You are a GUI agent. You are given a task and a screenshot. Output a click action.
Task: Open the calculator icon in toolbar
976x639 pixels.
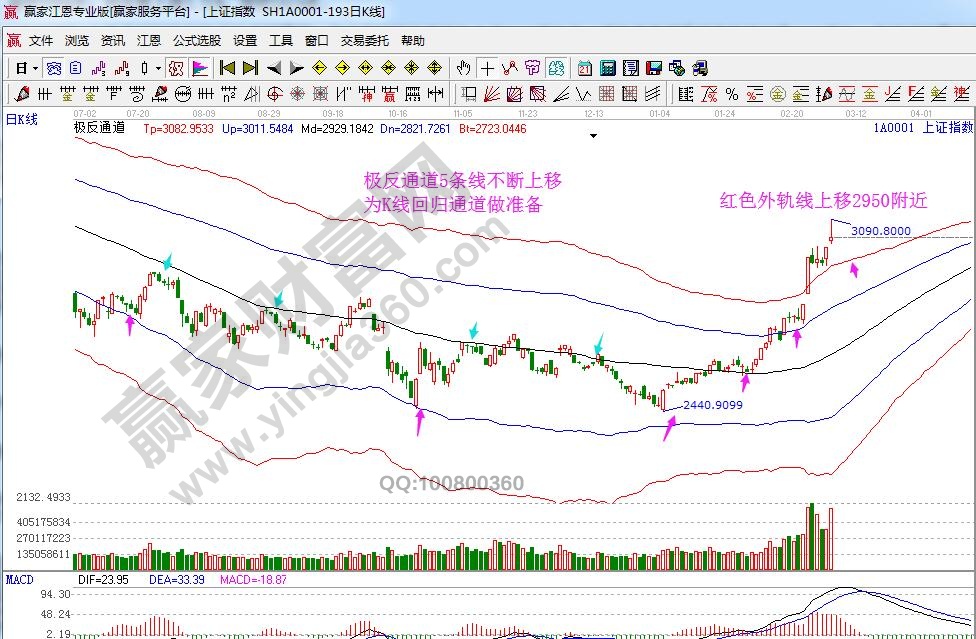(x=607, y=68)
